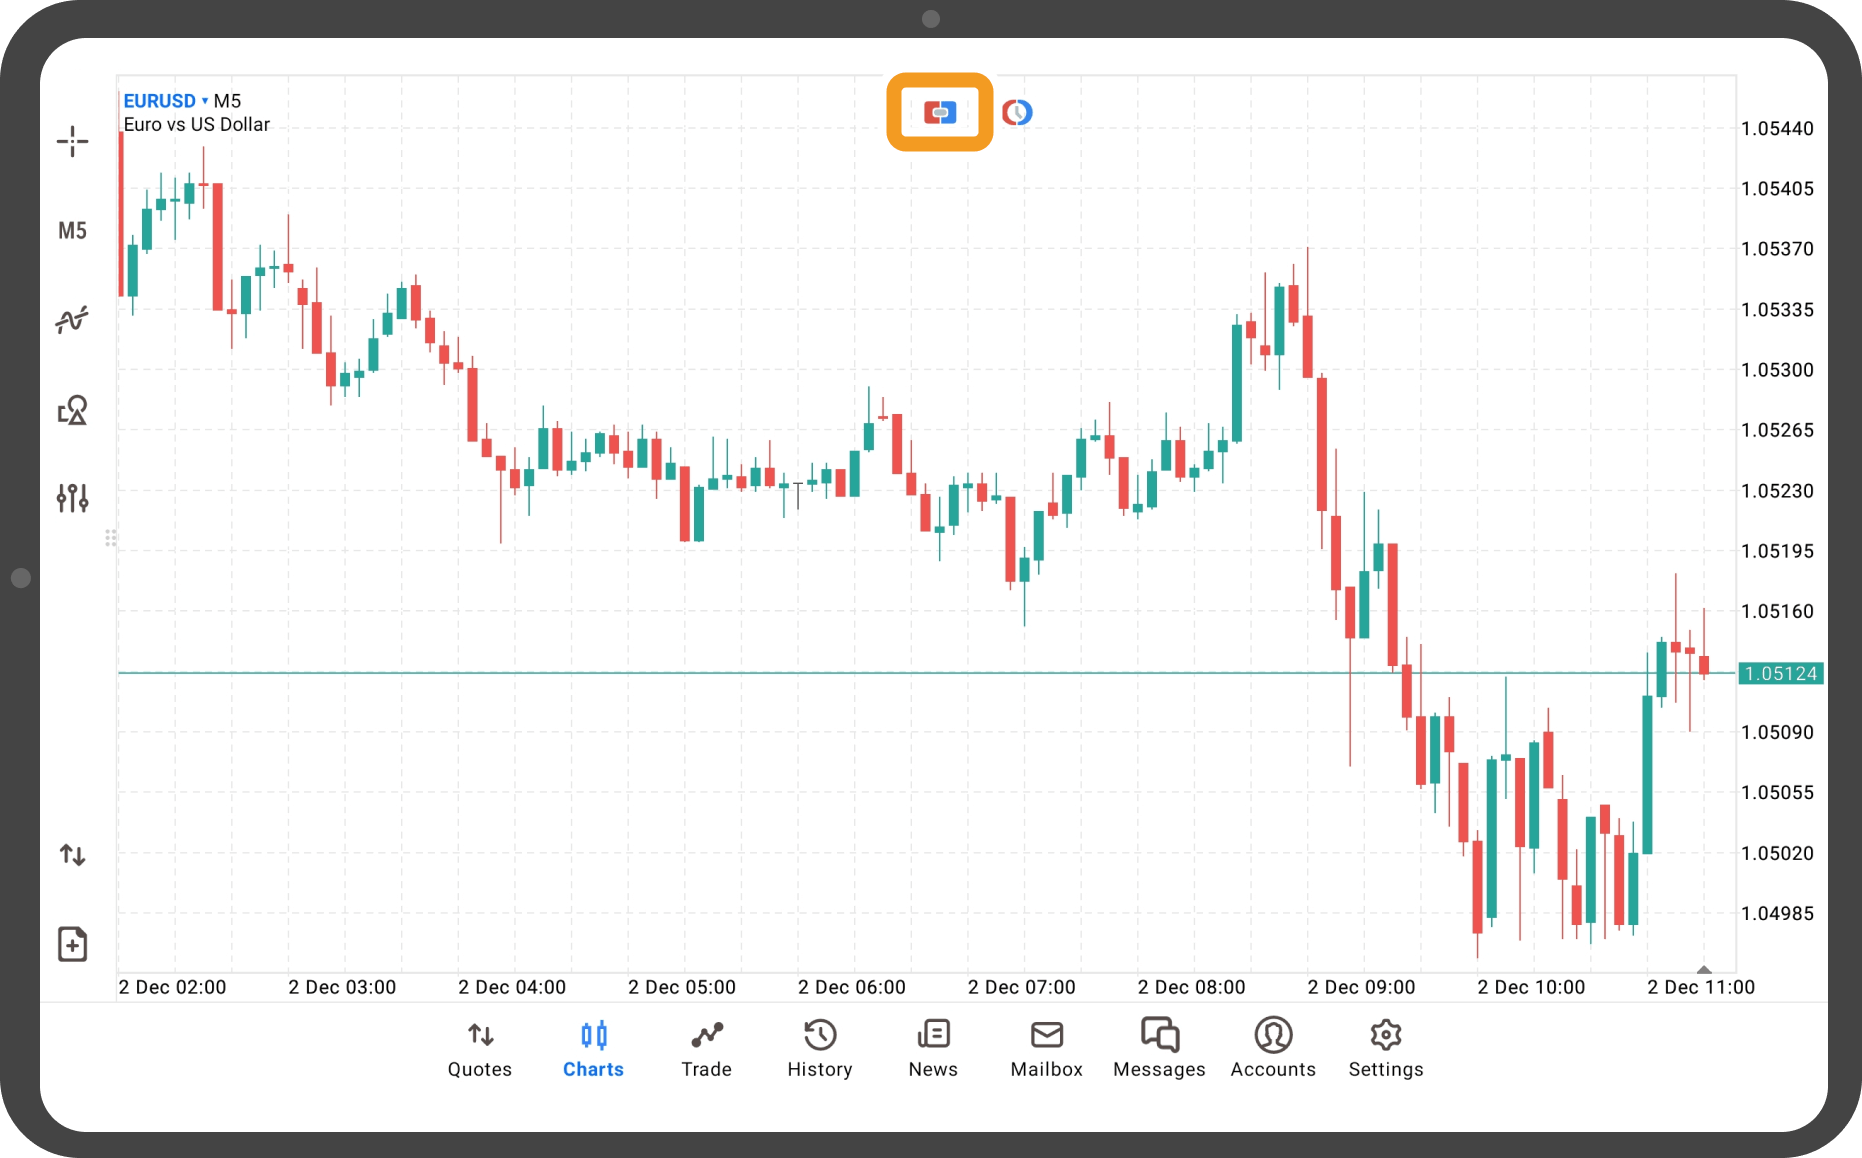Click the sidebar drag handle dots
This screenshot has width=1862, height=1158.
[x=111, y=538]
